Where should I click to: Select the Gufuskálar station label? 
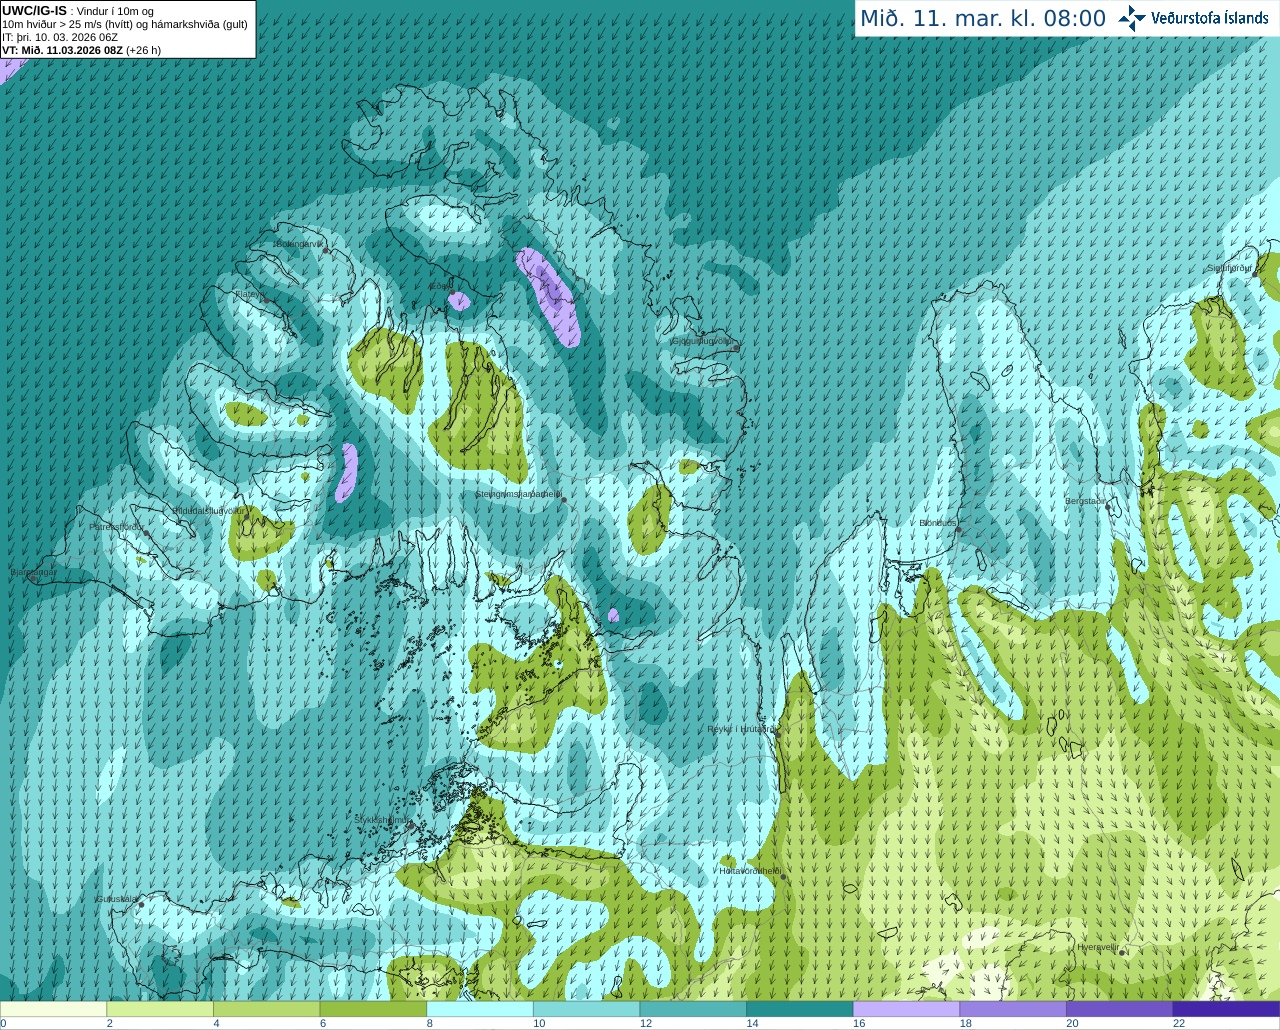(116, 899)
